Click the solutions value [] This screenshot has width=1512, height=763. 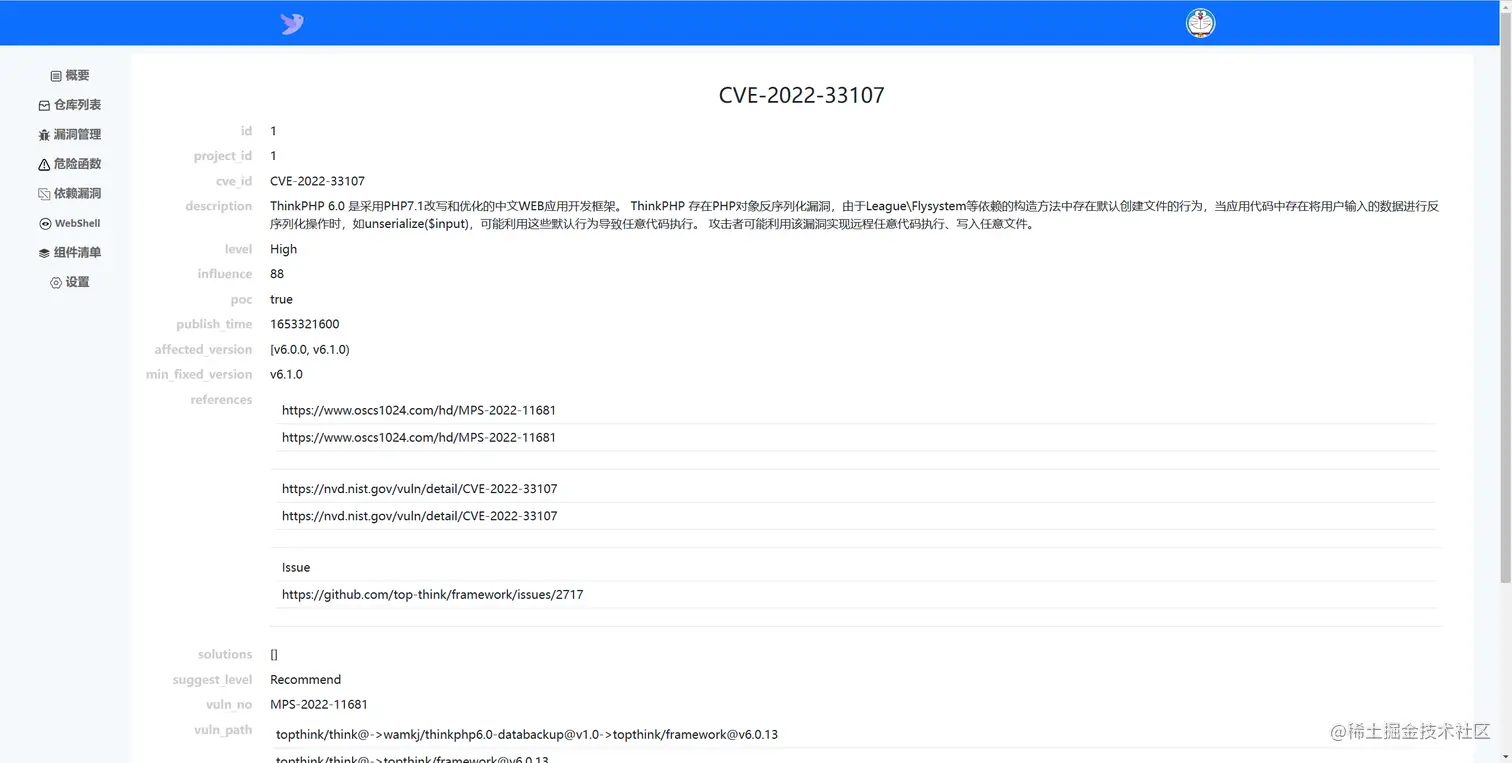[274, 654]
